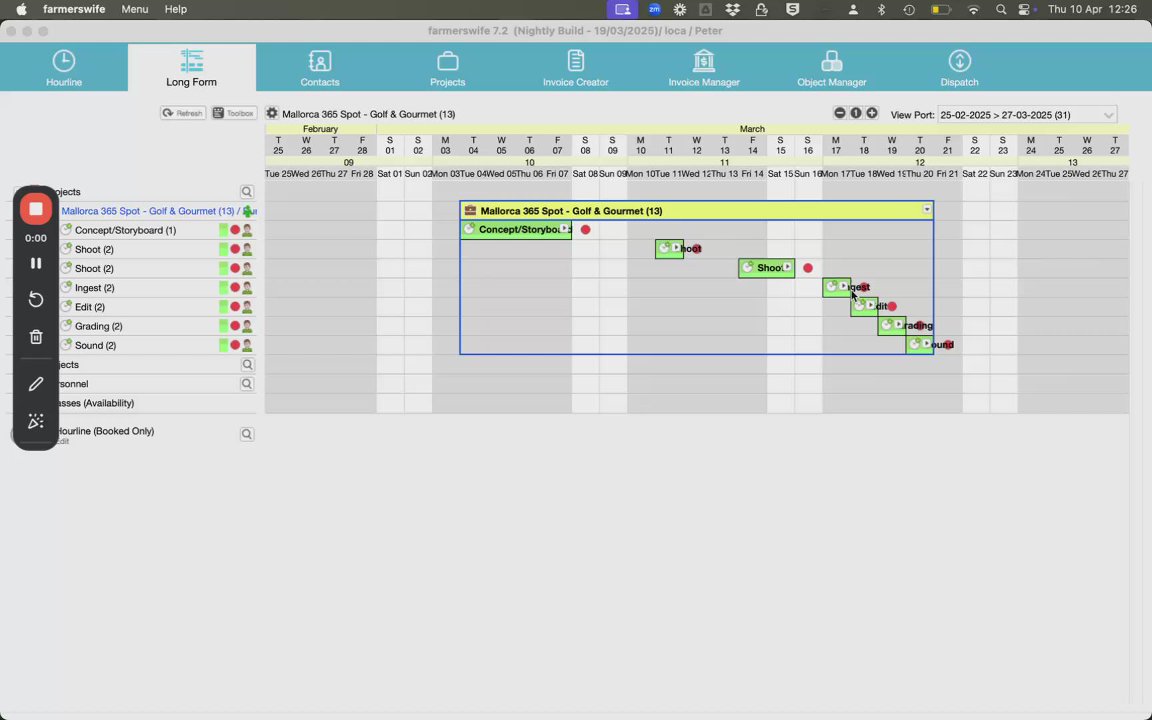This screenshot has width=1152, height=720.
Task: Click the 'Mon 17' date header
Action: (836, 174)
